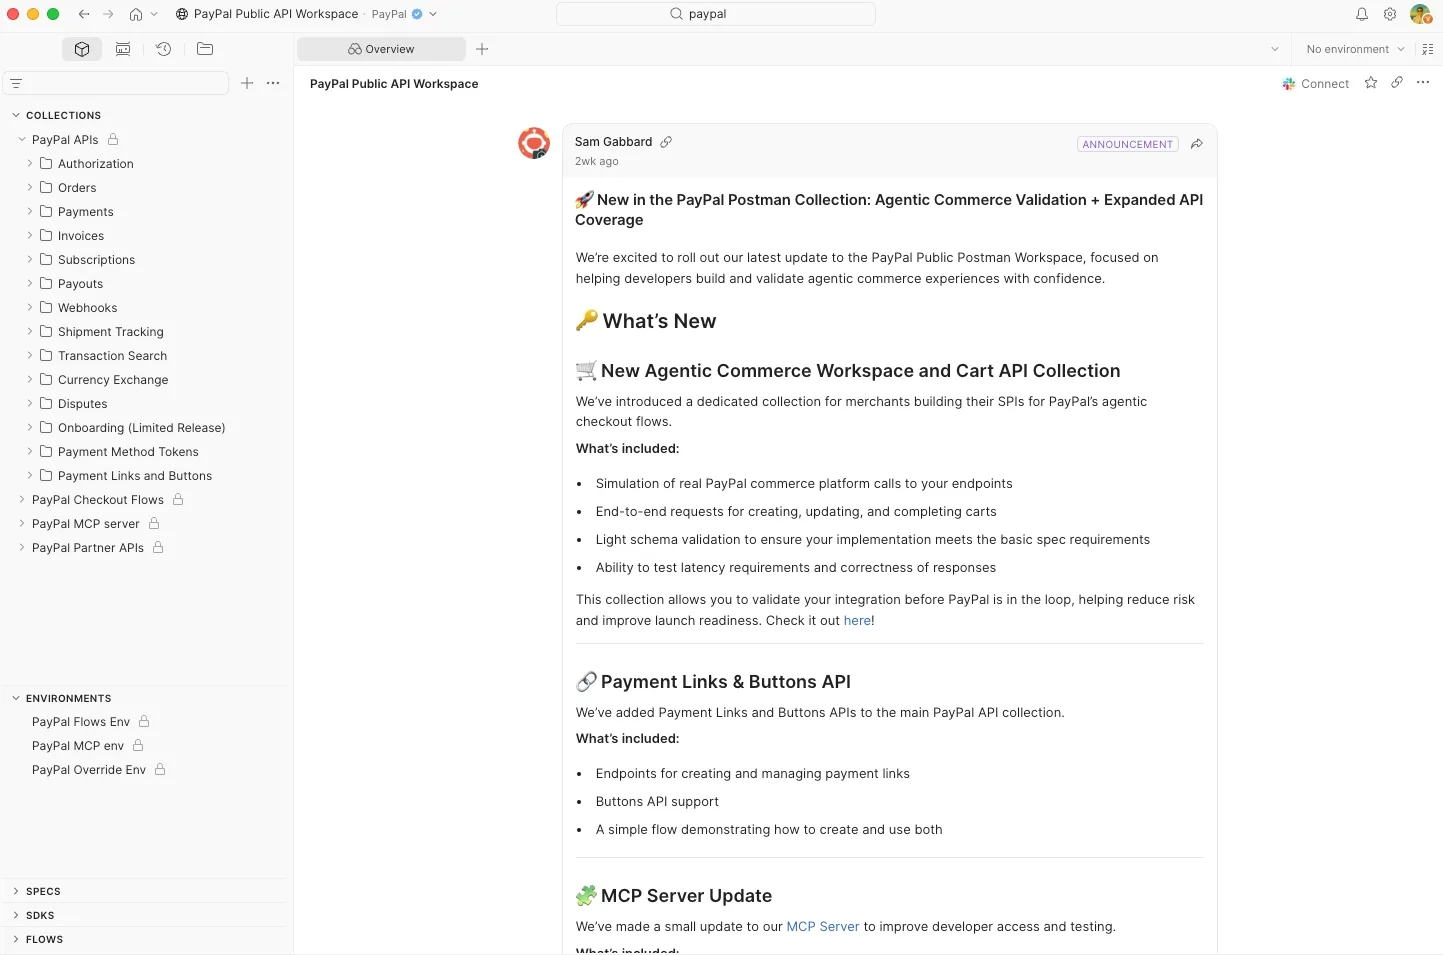Select PayPal Override Env environment

click(89, 769)
